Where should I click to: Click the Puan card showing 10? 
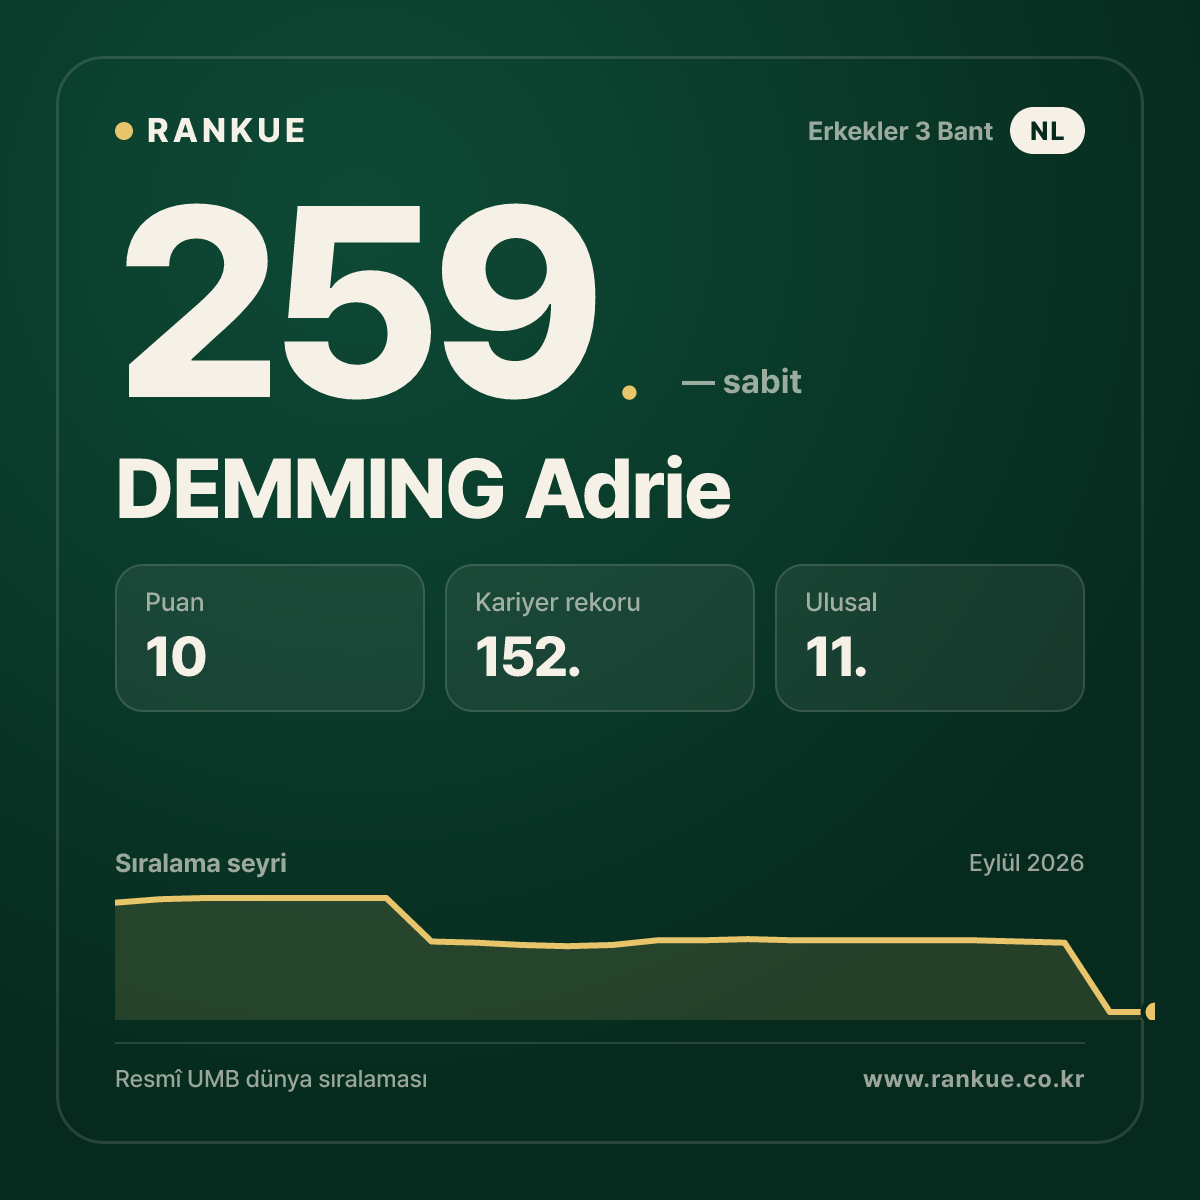click(270, 638)
